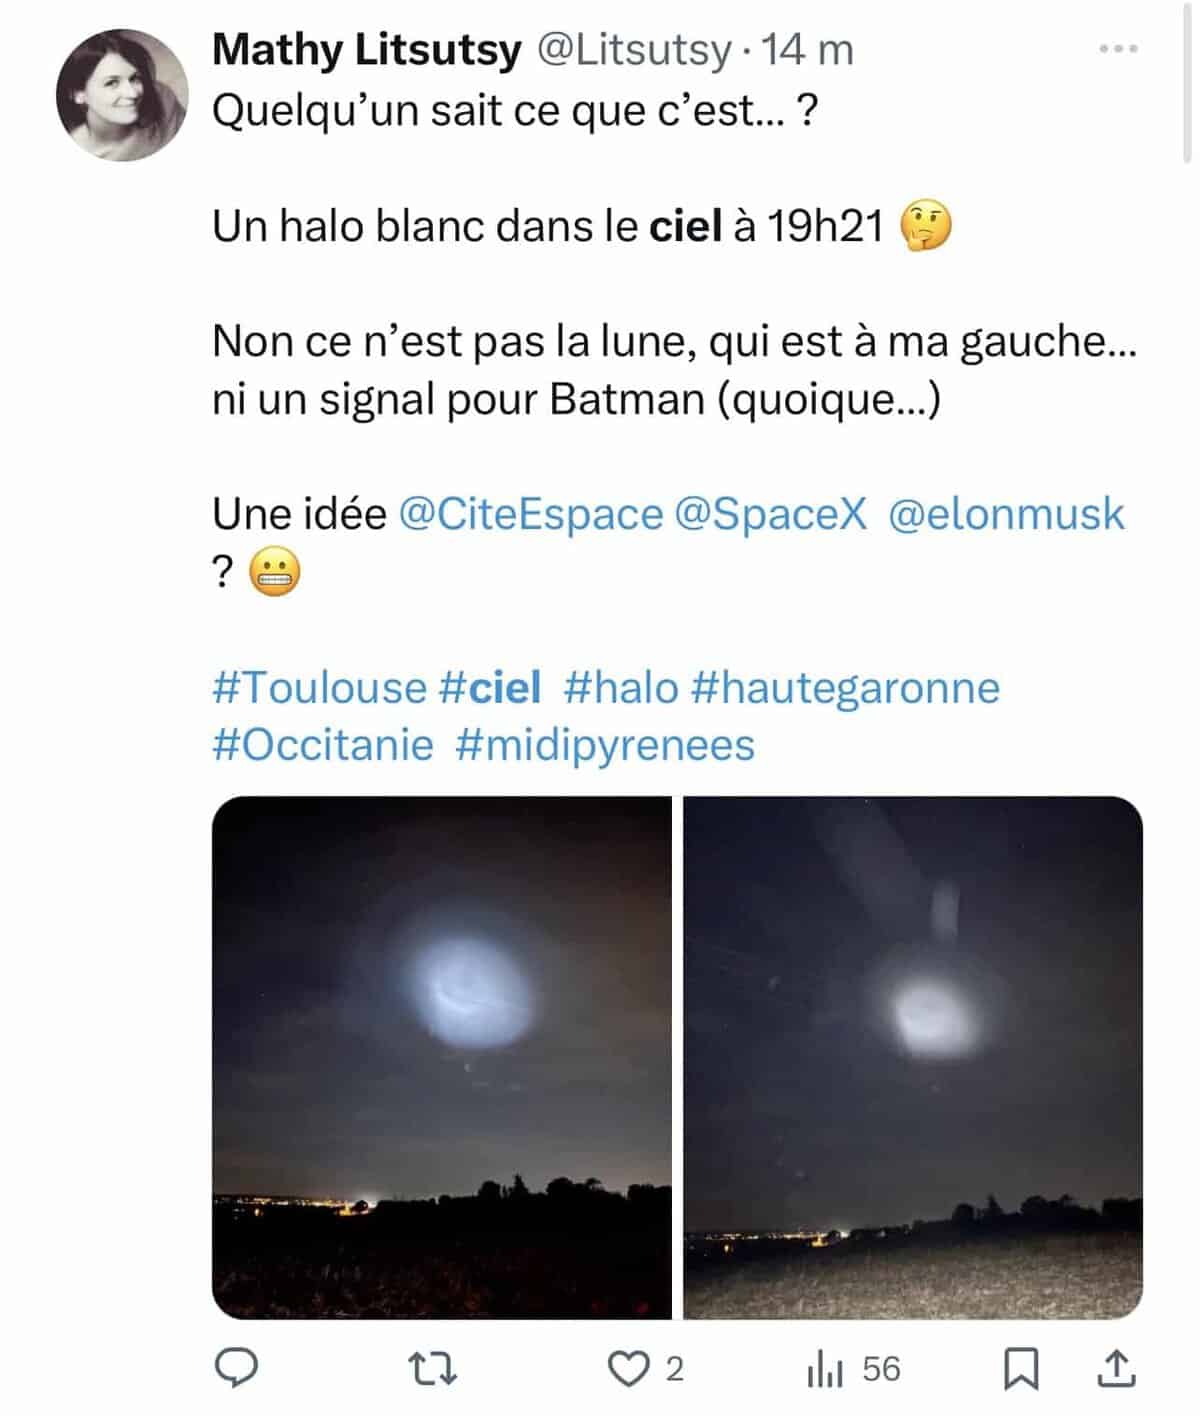This screenshot has height=1416, width=1200.
Task: Like the tweet with heart icon
Action: 630,1369
